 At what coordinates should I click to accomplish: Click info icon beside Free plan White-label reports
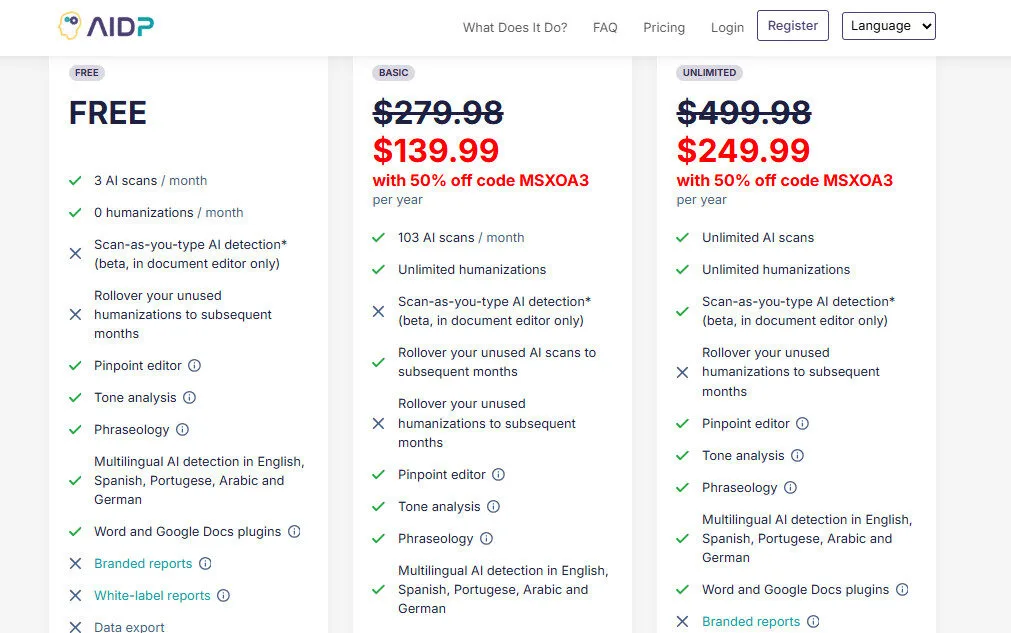[224, 596]
